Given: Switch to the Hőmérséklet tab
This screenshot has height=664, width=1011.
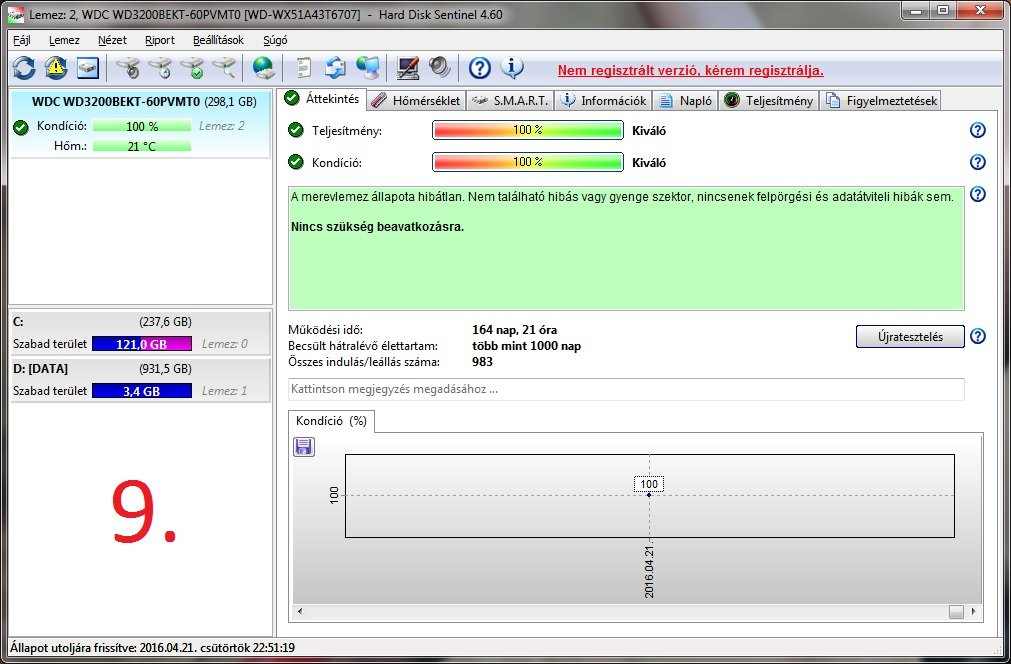Looking at the screenshot, I should tap(417, 101).
